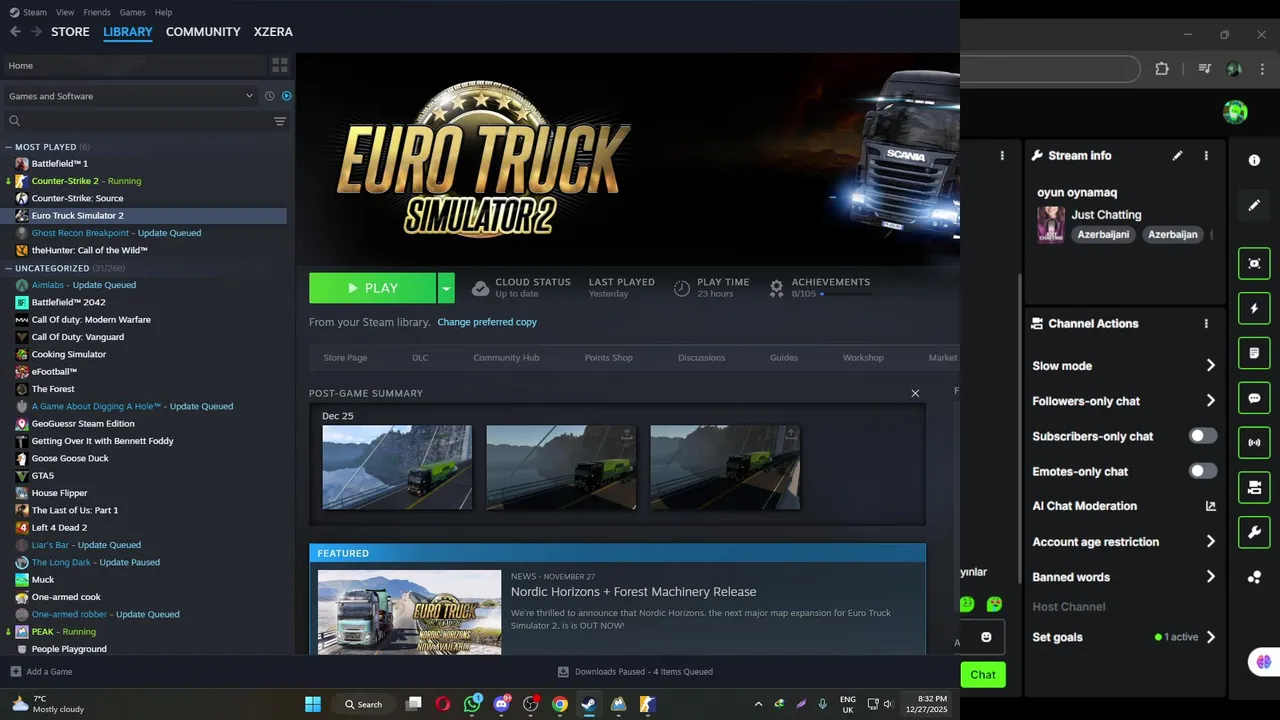The image size is (1280, 720).
Task: Open the Friends menu
Action: 97,12
